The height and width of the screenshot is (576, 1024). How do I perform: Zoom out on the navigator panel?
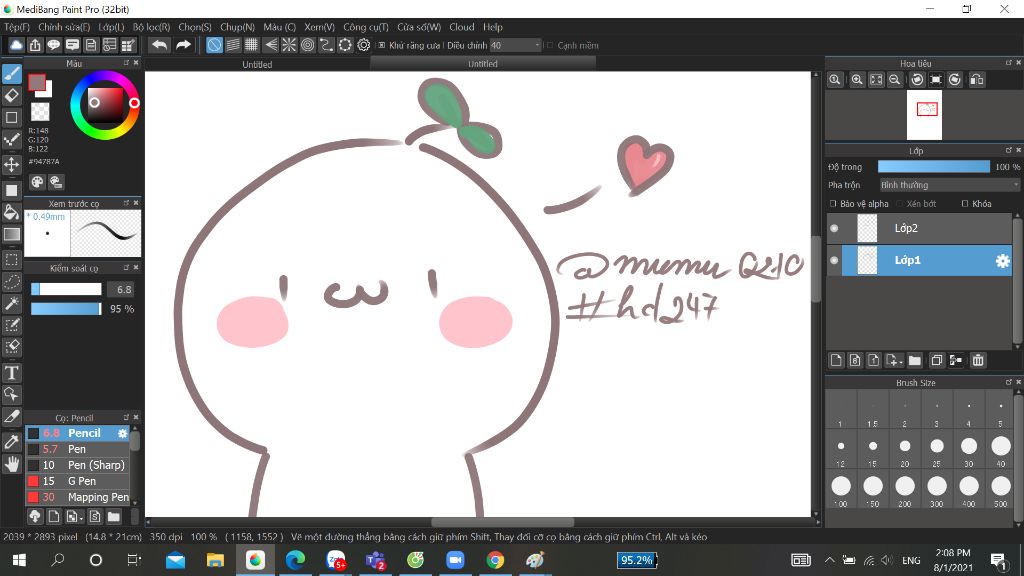click(x=895, y=80)
